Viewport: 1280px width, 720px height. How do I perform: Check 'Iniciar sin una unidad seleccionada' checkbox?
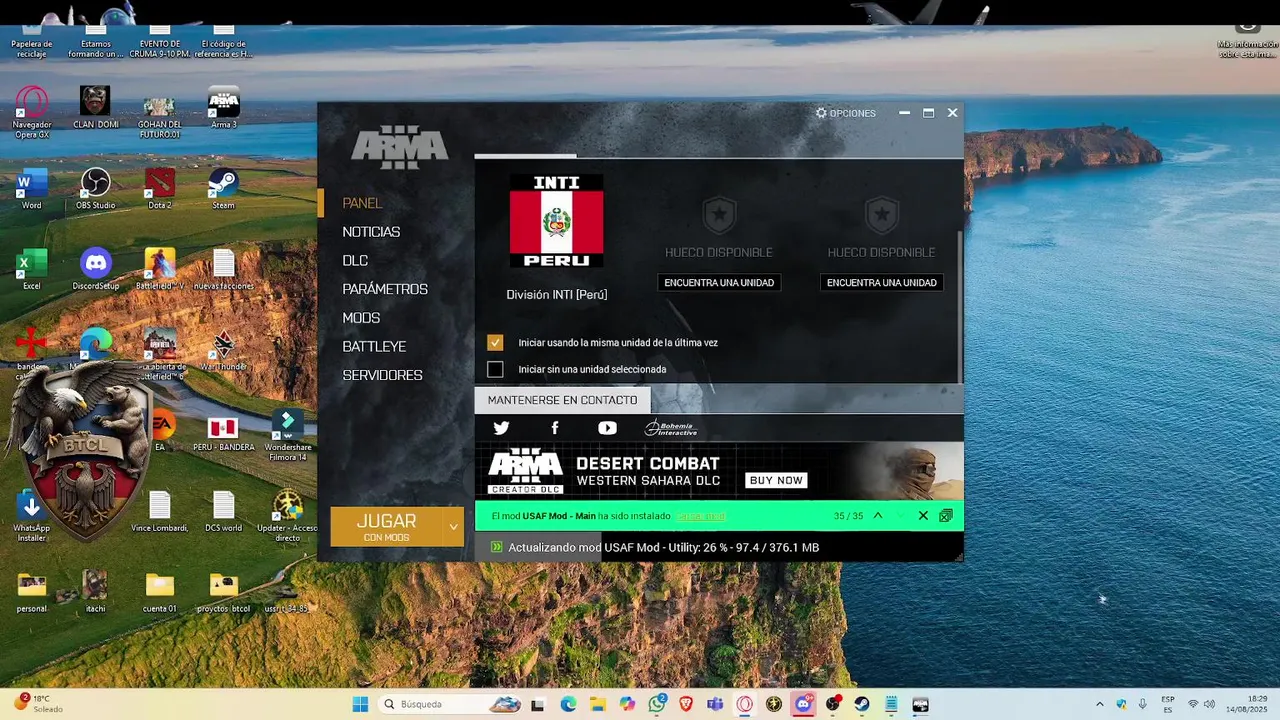click(x=495, y=369)
